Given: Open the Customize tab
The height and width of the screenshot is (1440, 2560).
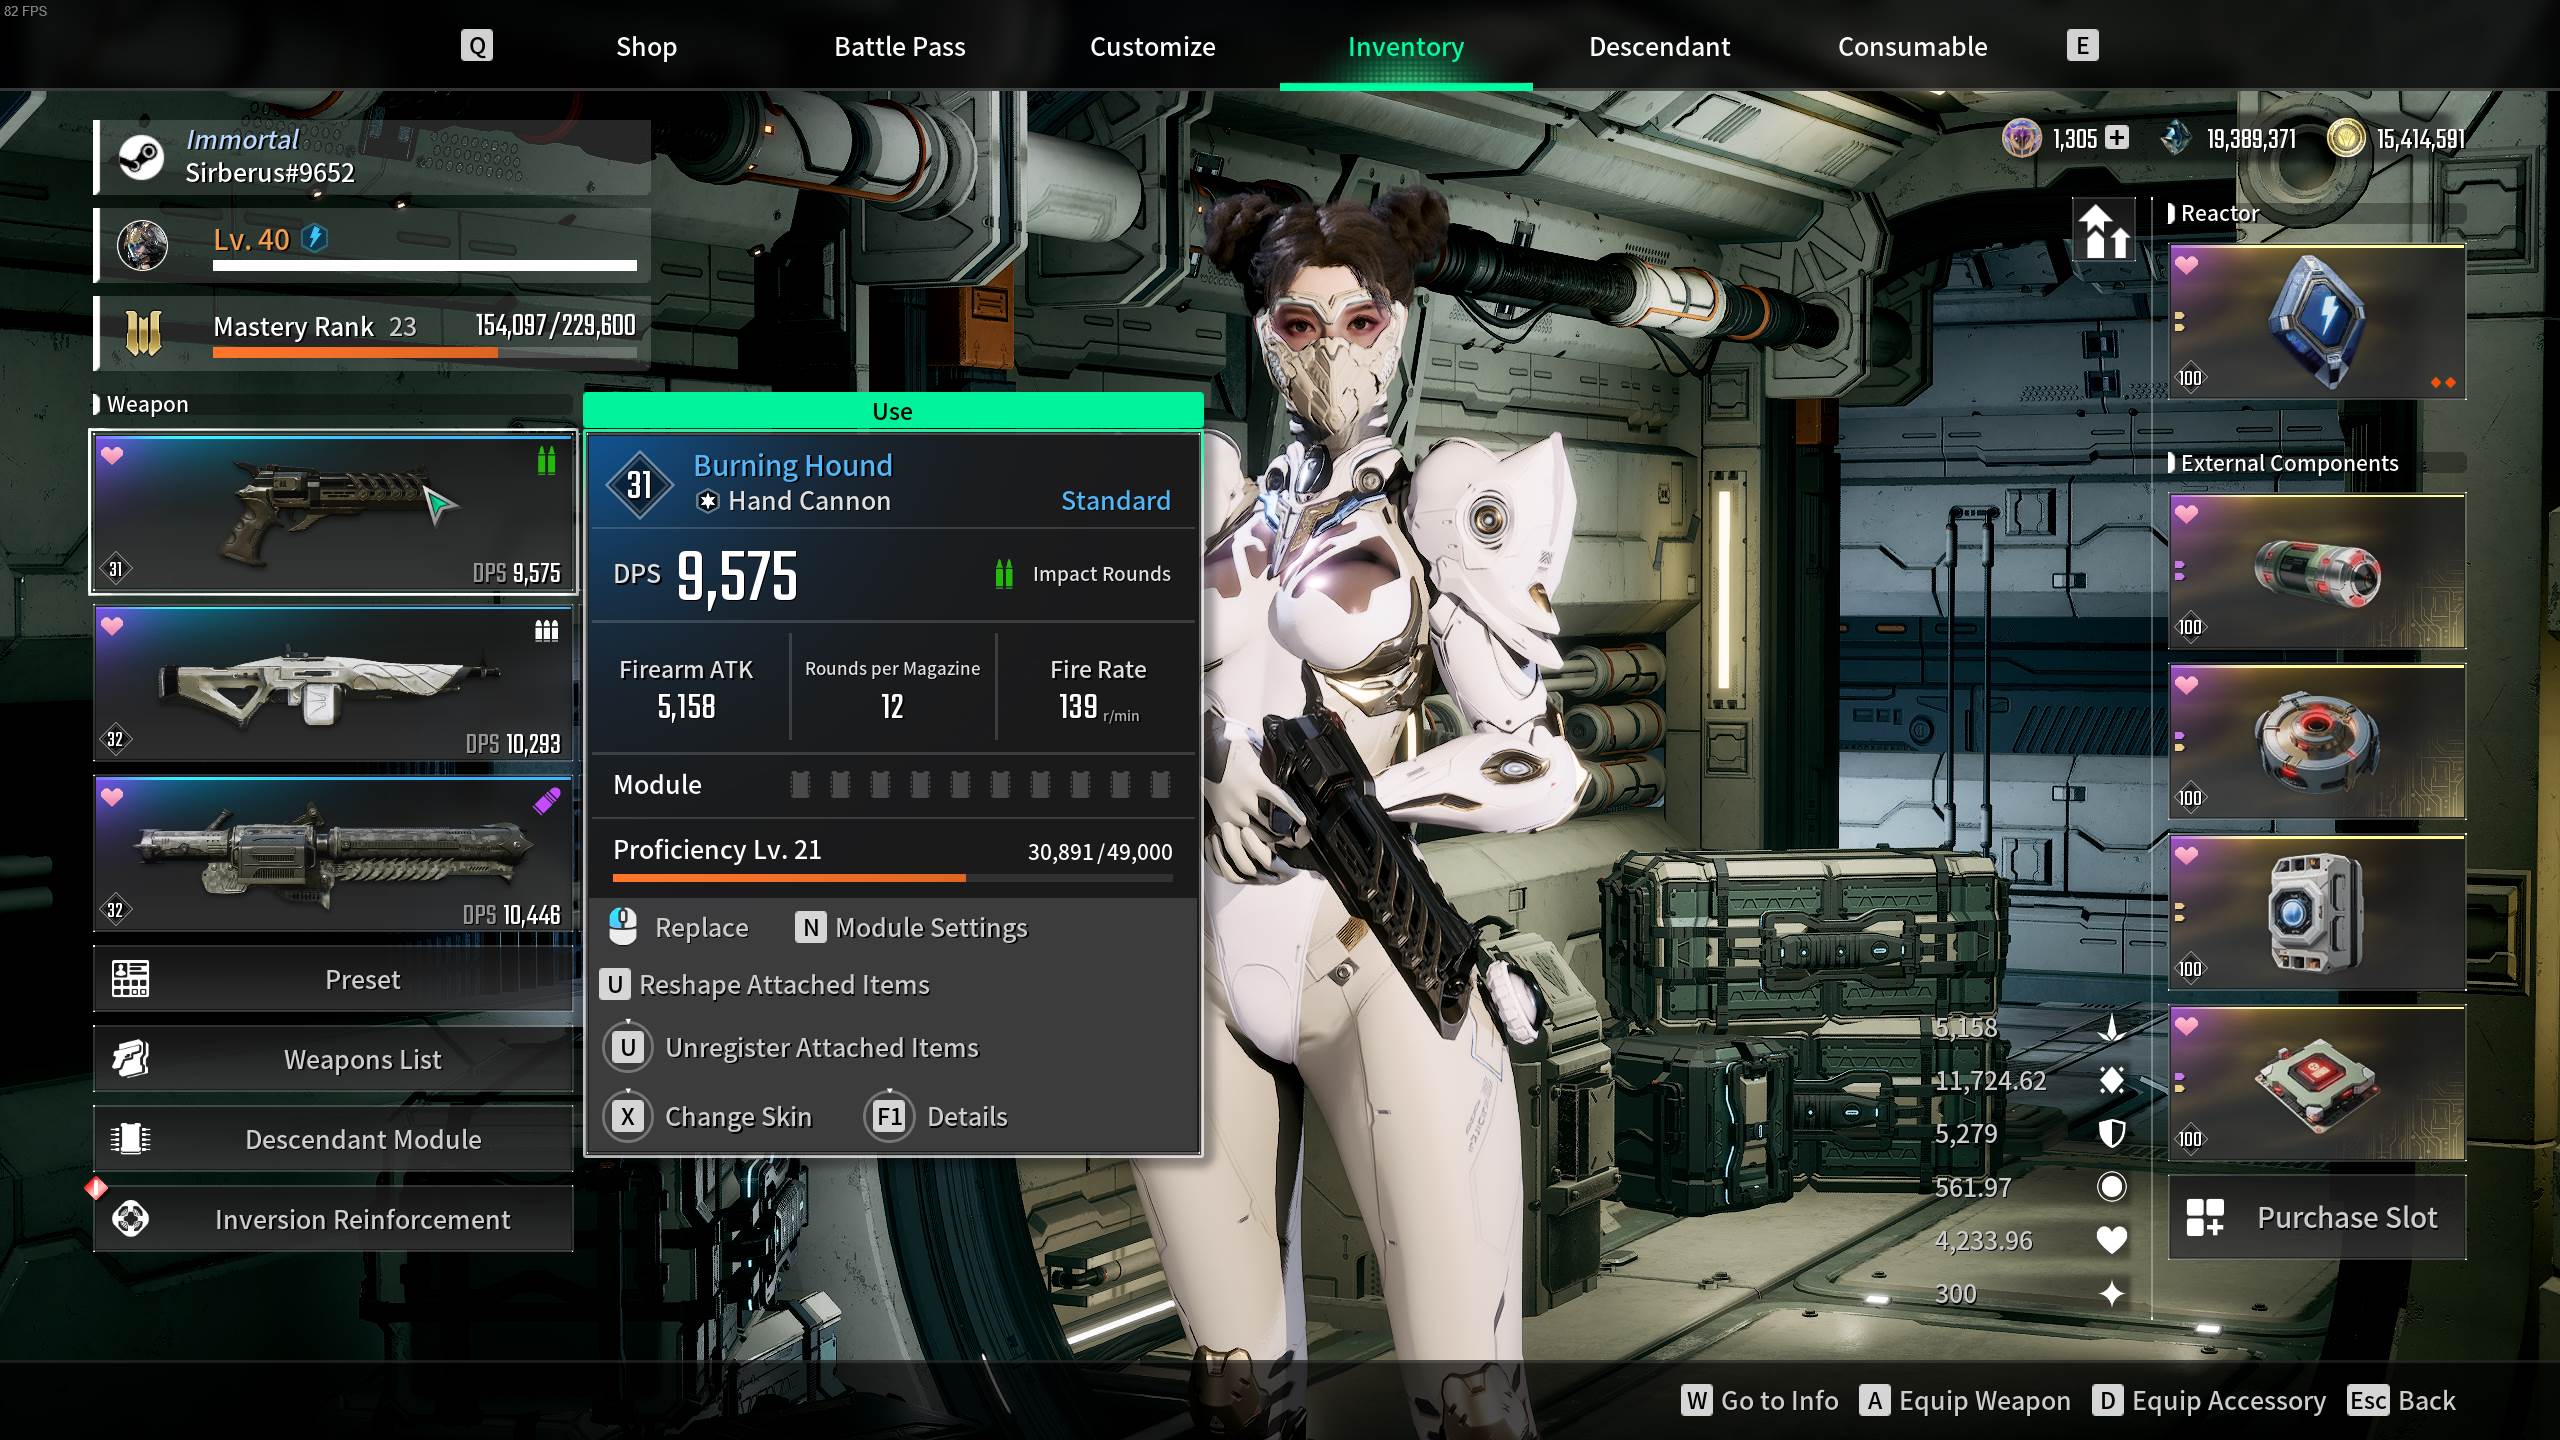Looking at the screenshot, I should pyautogui.click(x=1152, y=46).
